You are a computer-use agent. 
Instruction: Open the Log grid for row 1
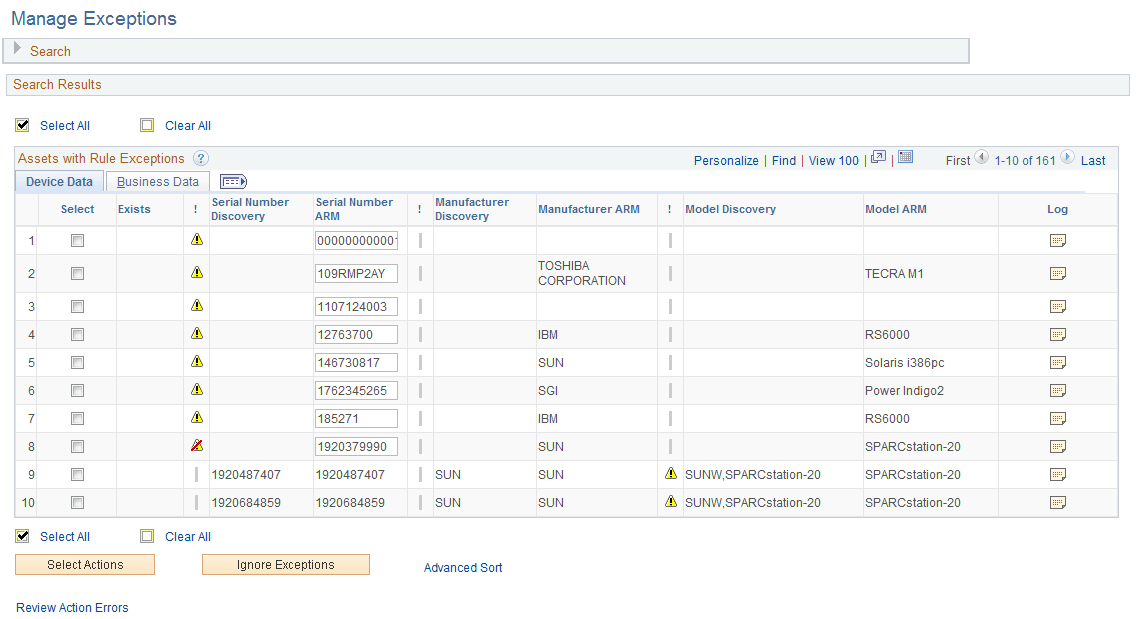(1057, 240)
